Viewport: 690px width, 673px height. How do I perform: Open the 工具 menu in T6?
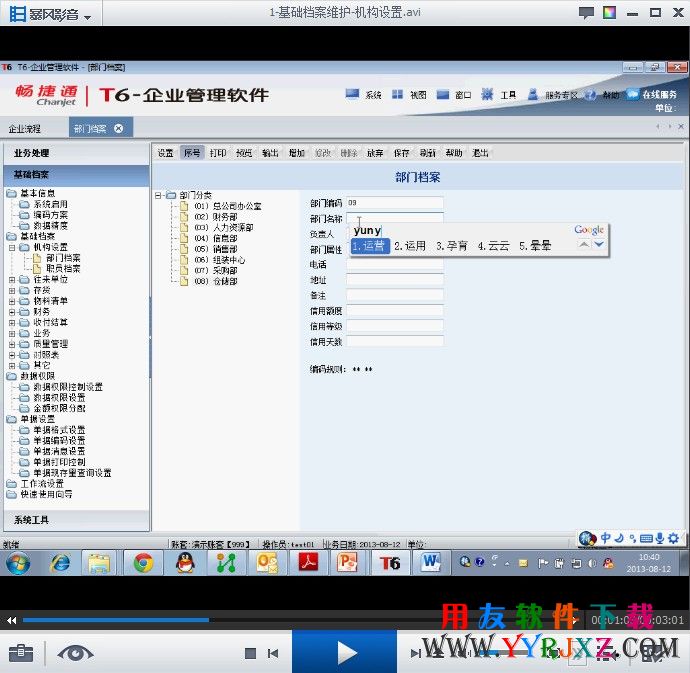coord(499,95)
